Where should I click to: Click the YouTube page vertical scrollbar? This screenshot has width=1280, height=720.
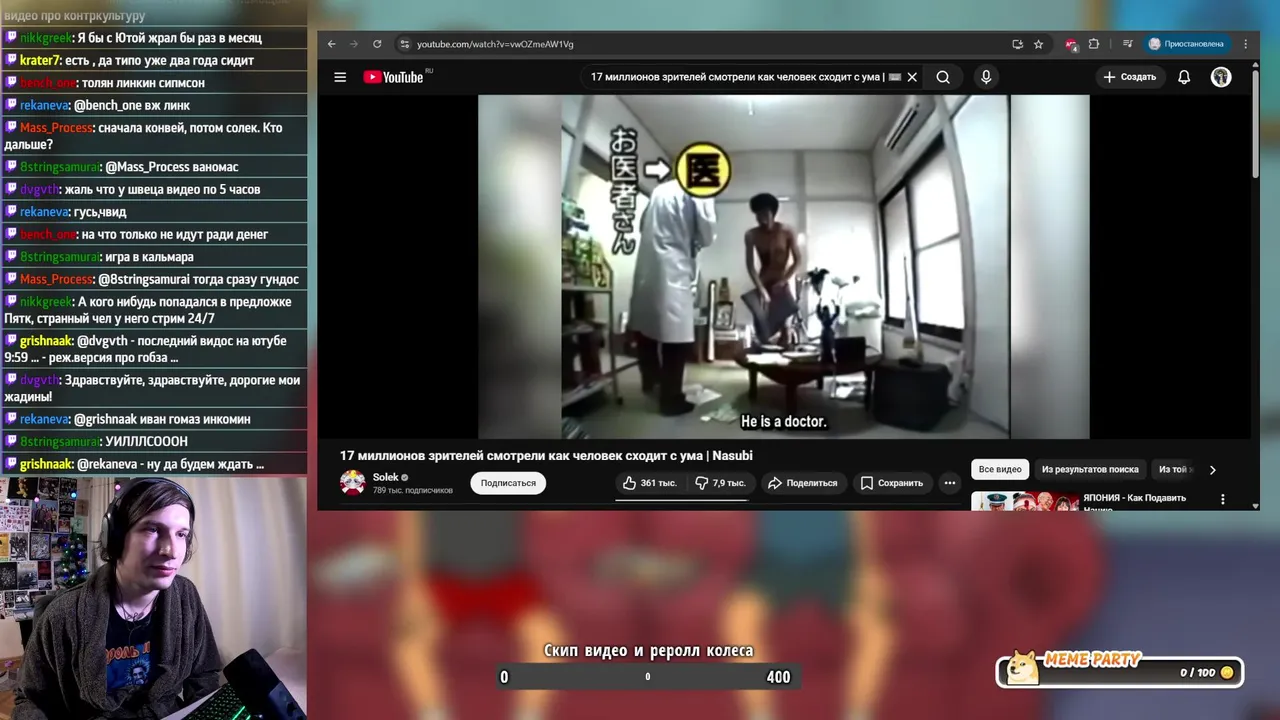pos(1255,124)
